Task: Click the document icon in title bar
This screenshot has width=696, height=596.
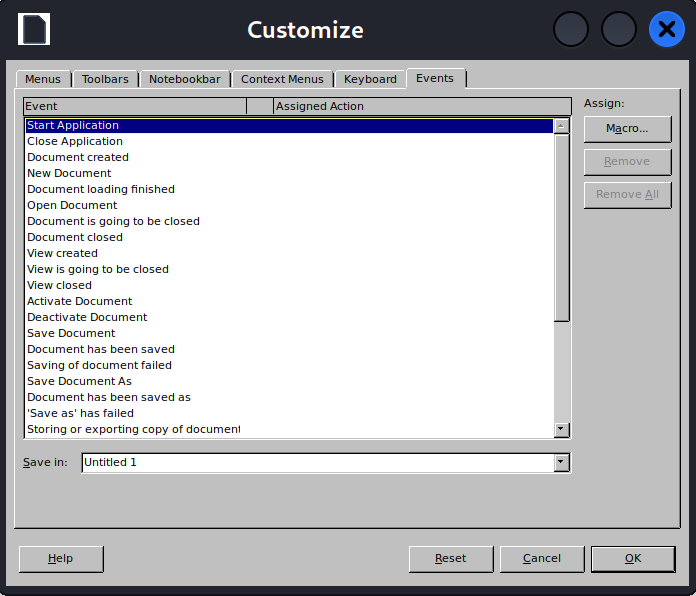Action: (34, 29)
